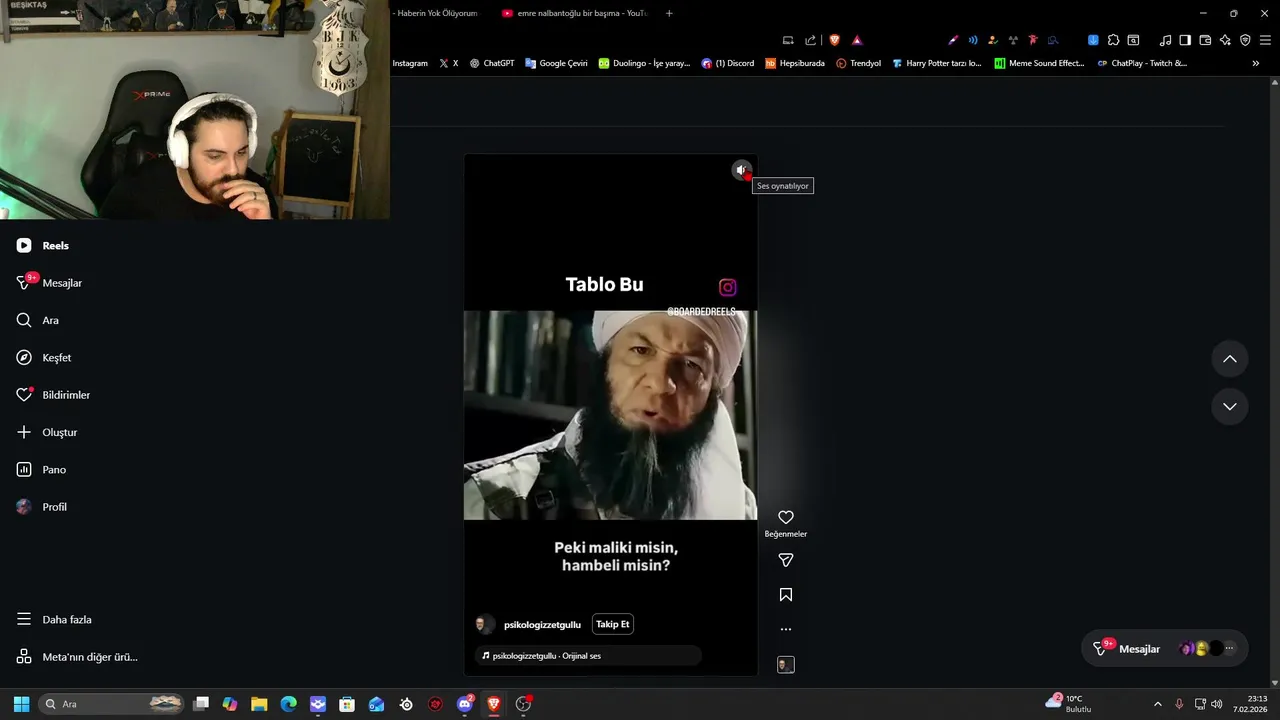
Task: Open weather widget showing 10°C Bulutlu
Action: (x=1068, y=703)
